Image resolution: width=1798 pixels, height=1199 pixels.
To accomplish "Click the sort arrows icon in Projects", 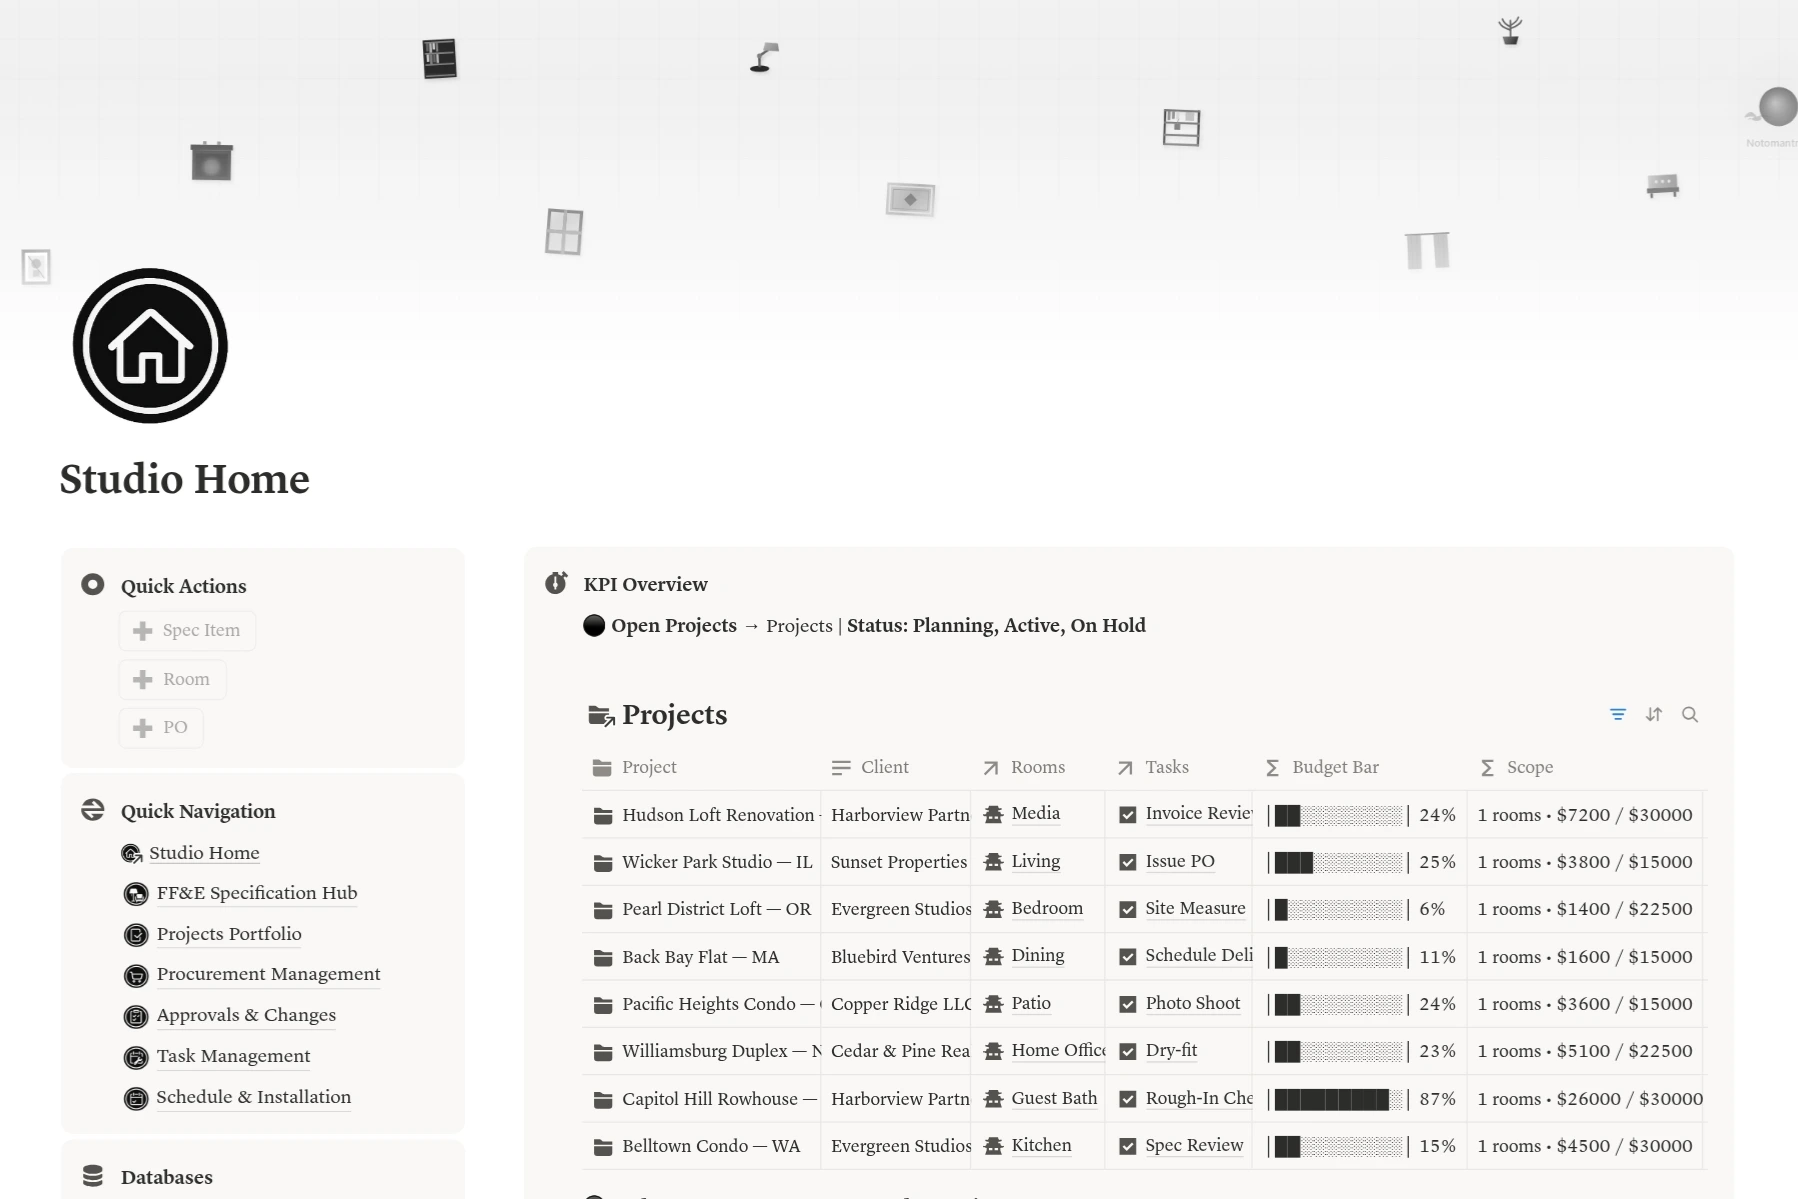I will point(1653,714).
